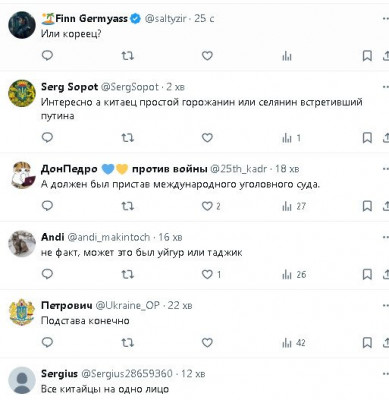Open more options menu on Sergius's tweet
Image resolution: width=389 pixels, height=400 pixels.
(385, 374)
